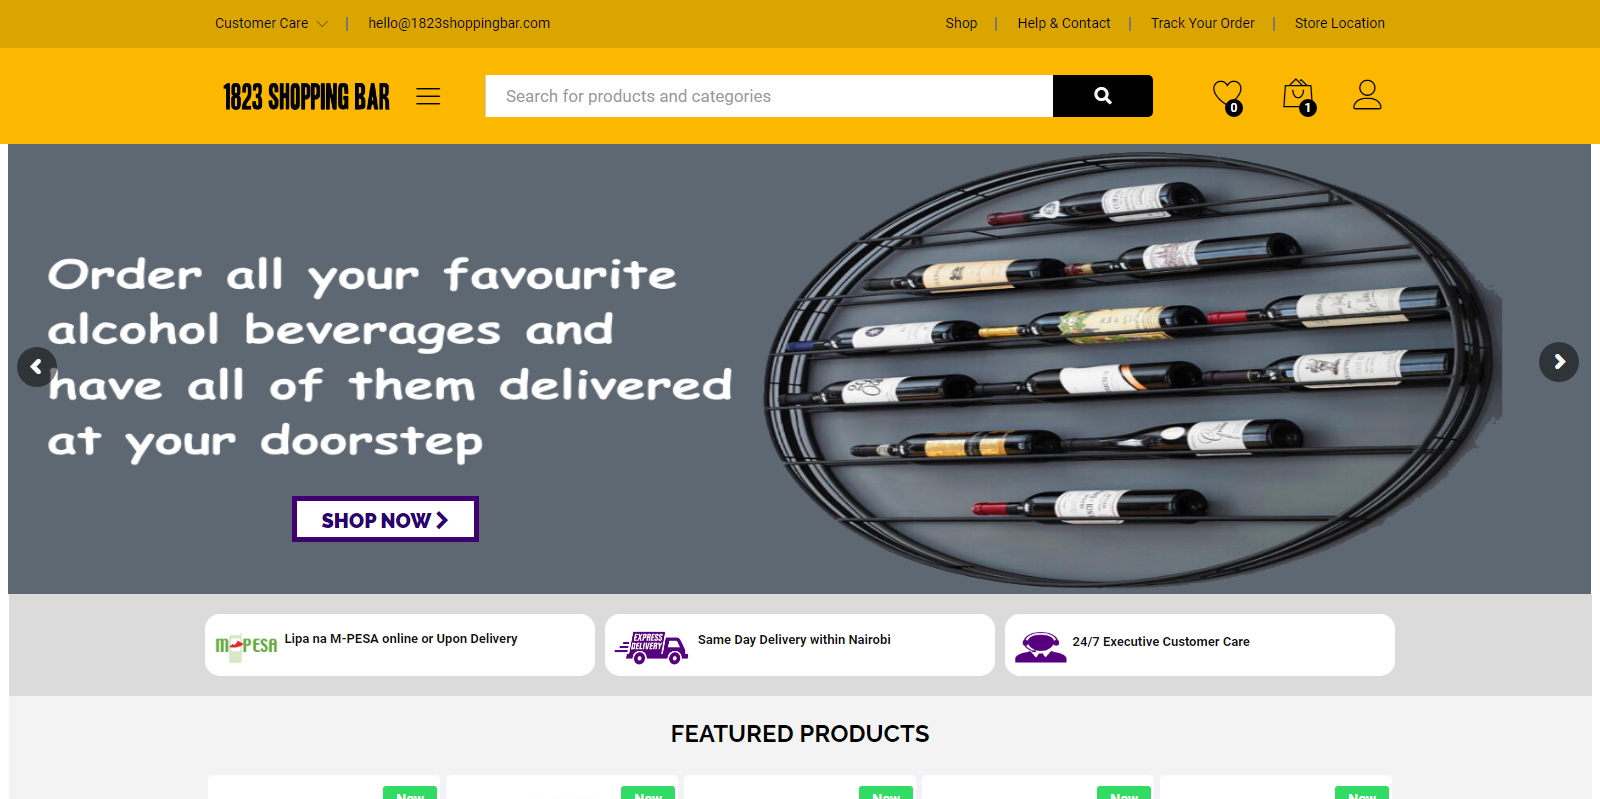Image resolution: width=1600 pixels, height=799 pixels.
Task: Go to previous slide with left arrow
Action: tap(37, 367)
